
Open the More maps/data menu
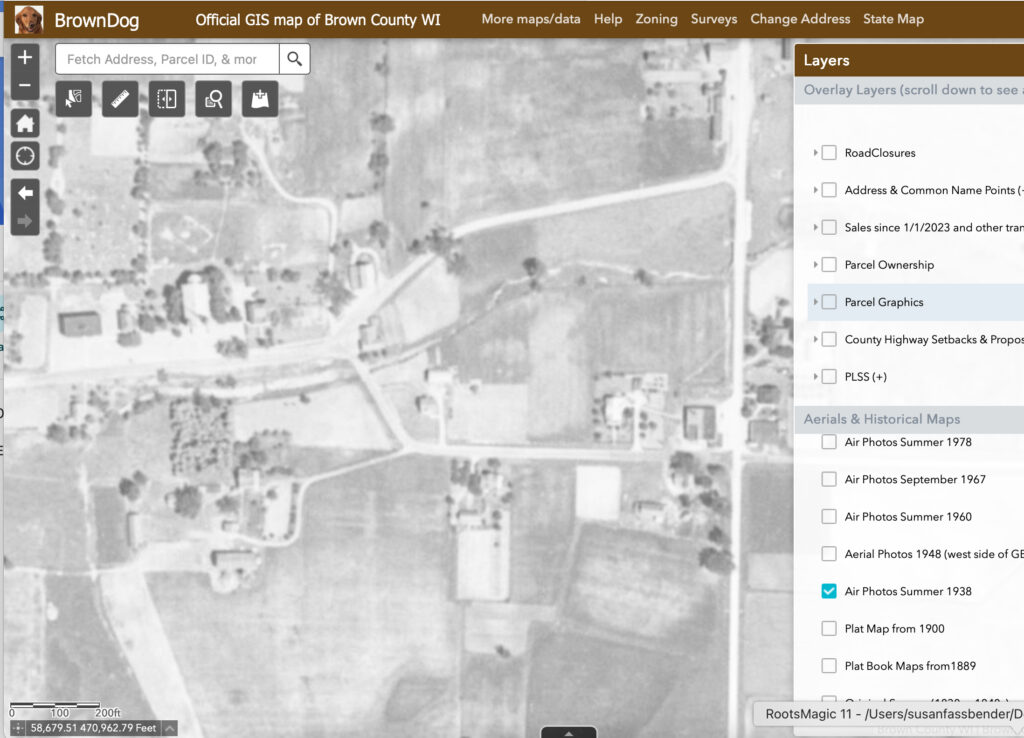(x=532, y=19)
